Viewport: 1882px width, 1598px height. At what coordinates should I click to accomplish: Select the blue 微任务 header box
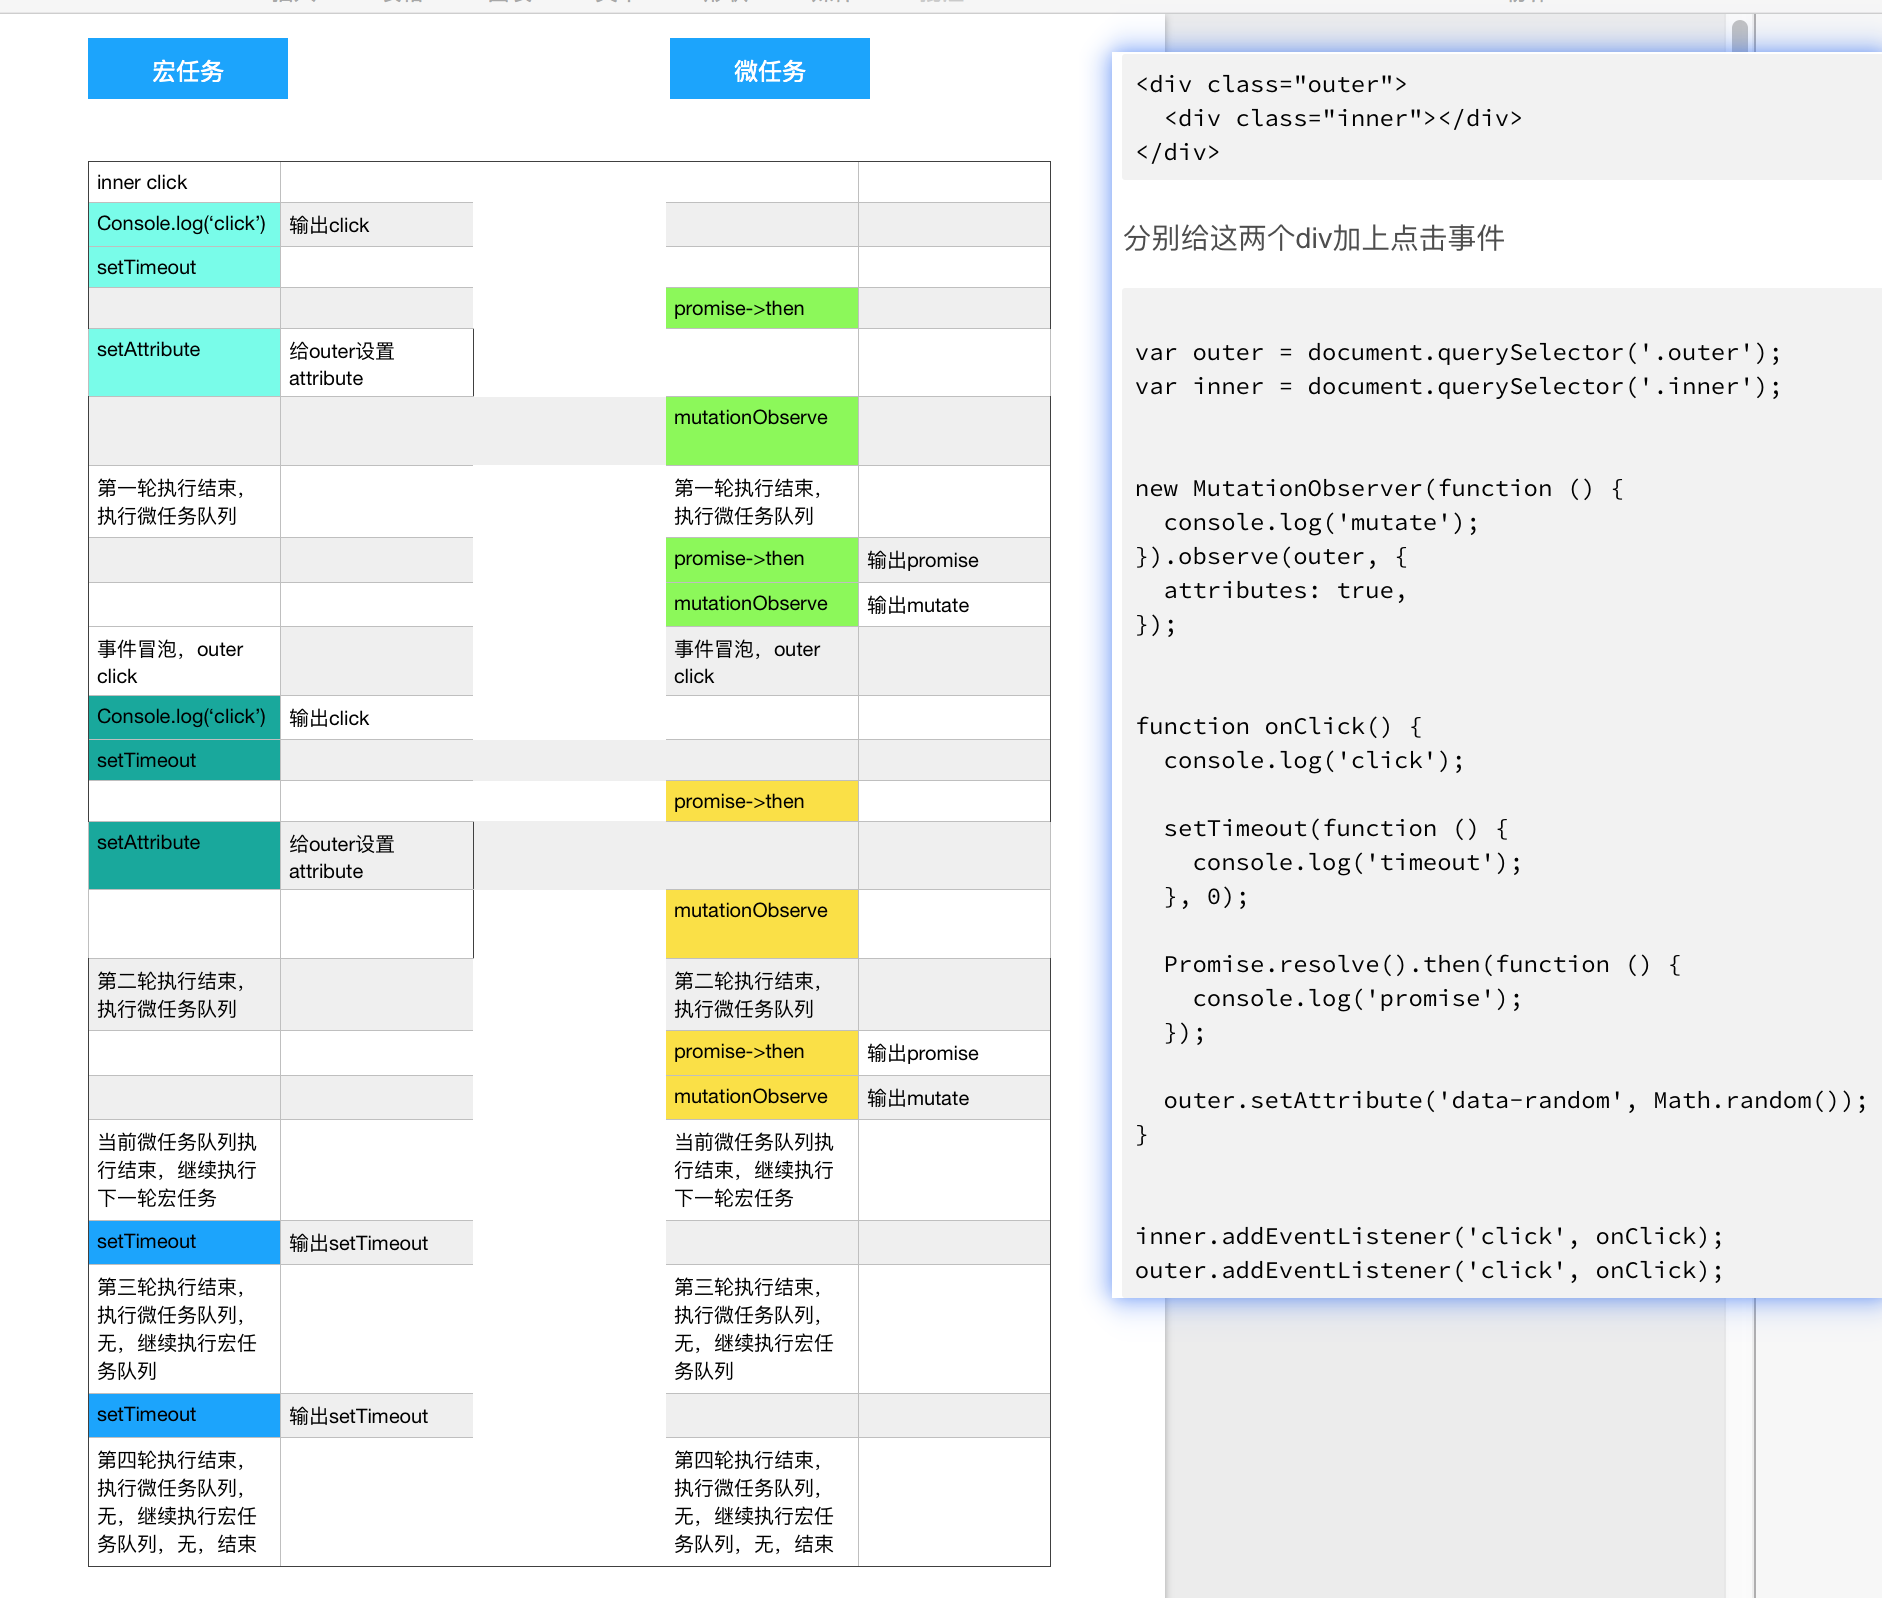[770, 69]
